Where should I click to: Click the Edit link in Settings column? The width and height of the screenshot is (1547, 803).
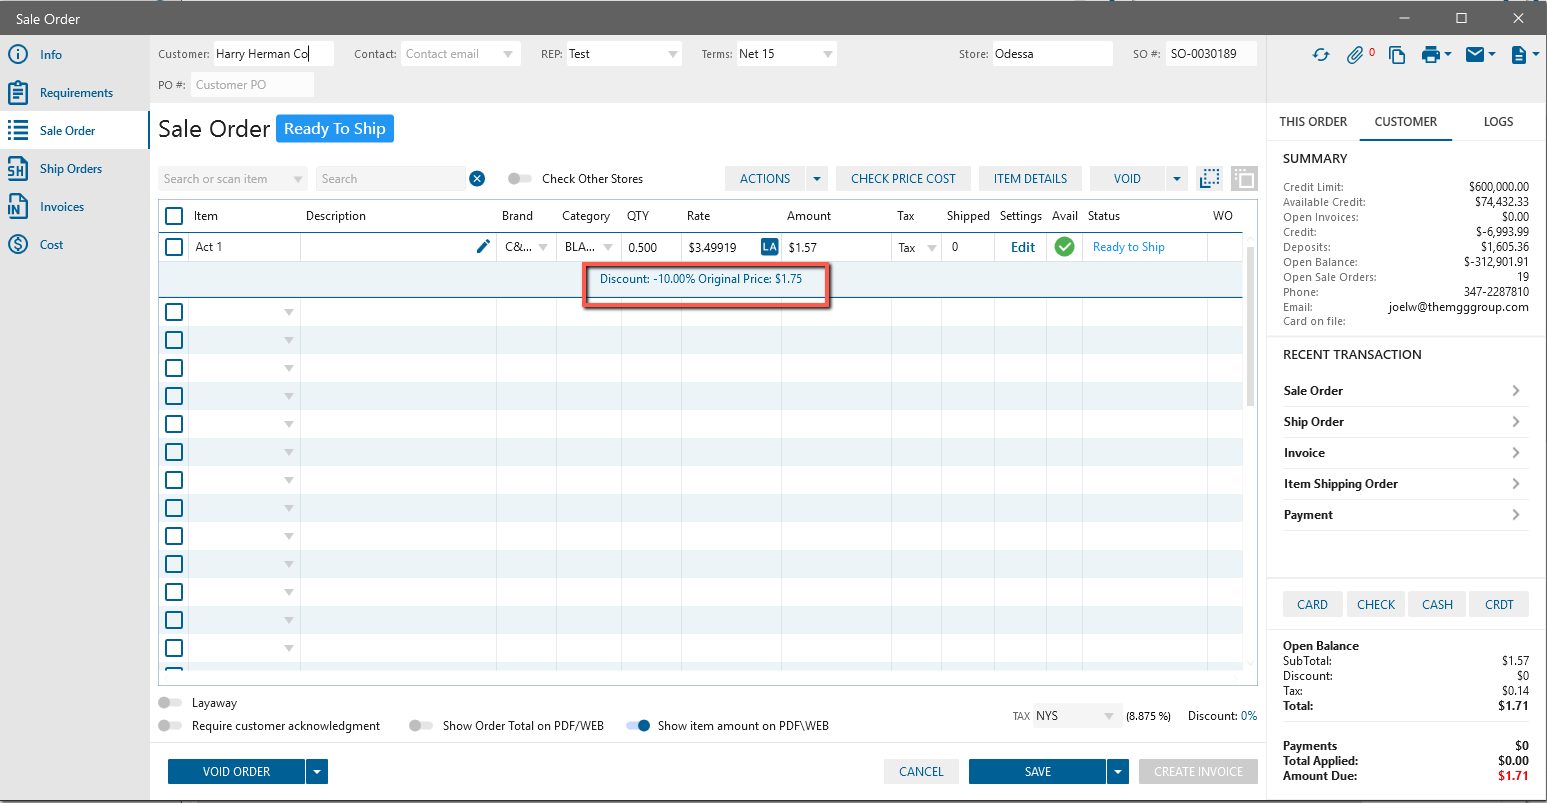click(x=1023, y=247)
